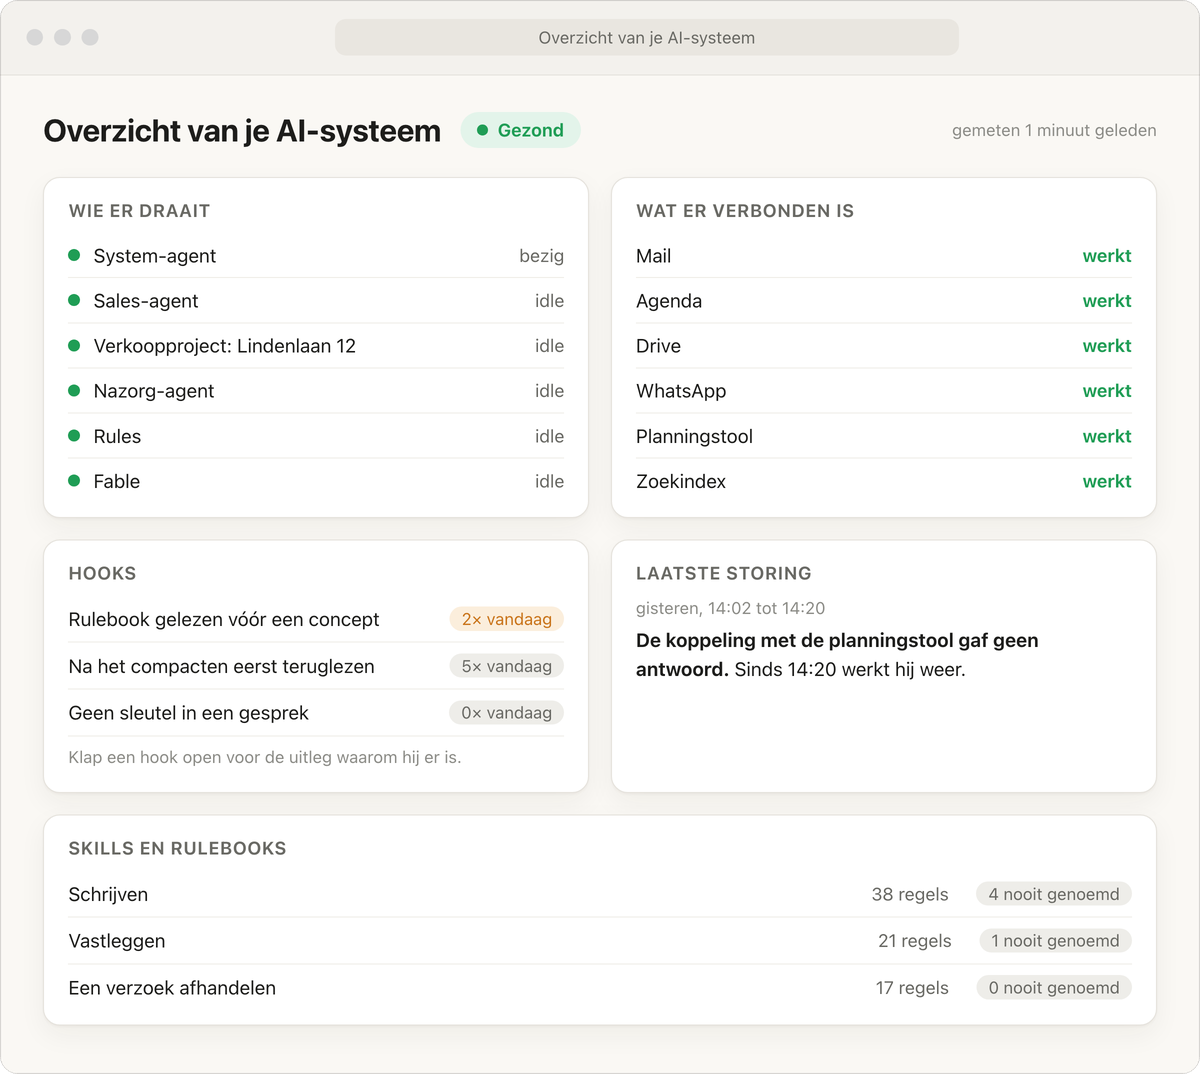Open the Schrijven skill row
The height and width of the screenshot is (1074, 1200).
pos(600,894)
